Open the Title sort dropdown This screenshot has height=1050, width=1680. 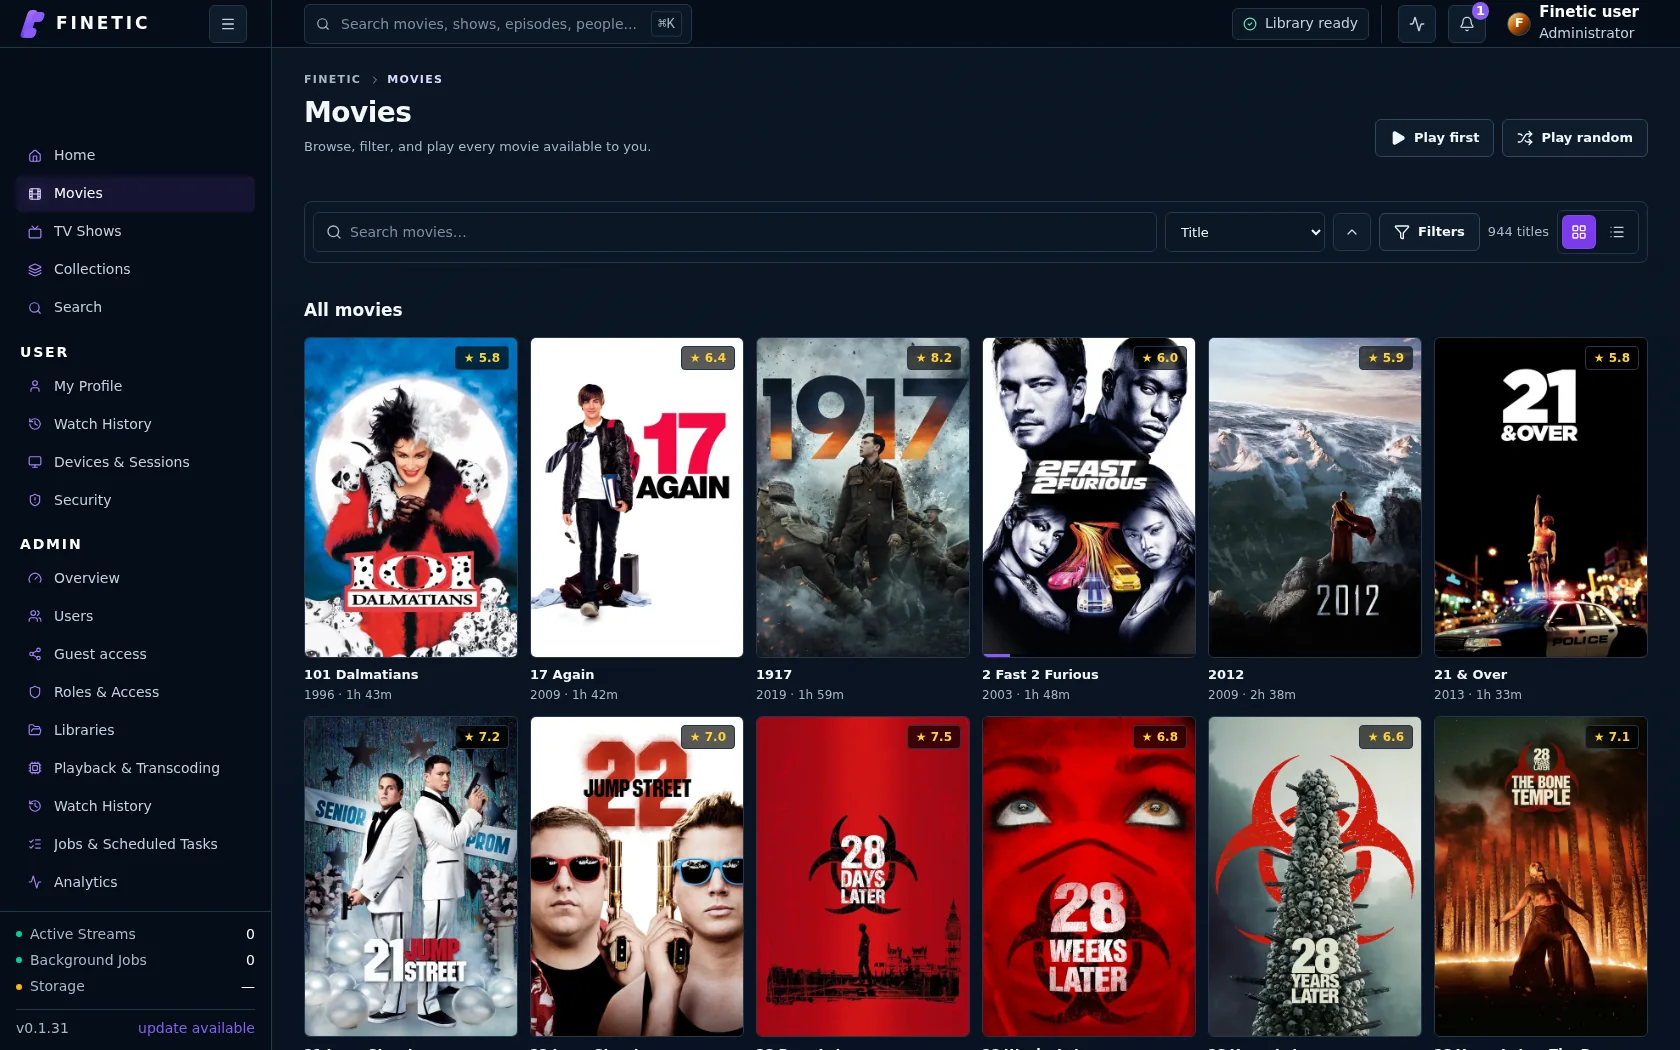tap(1245, 232)
